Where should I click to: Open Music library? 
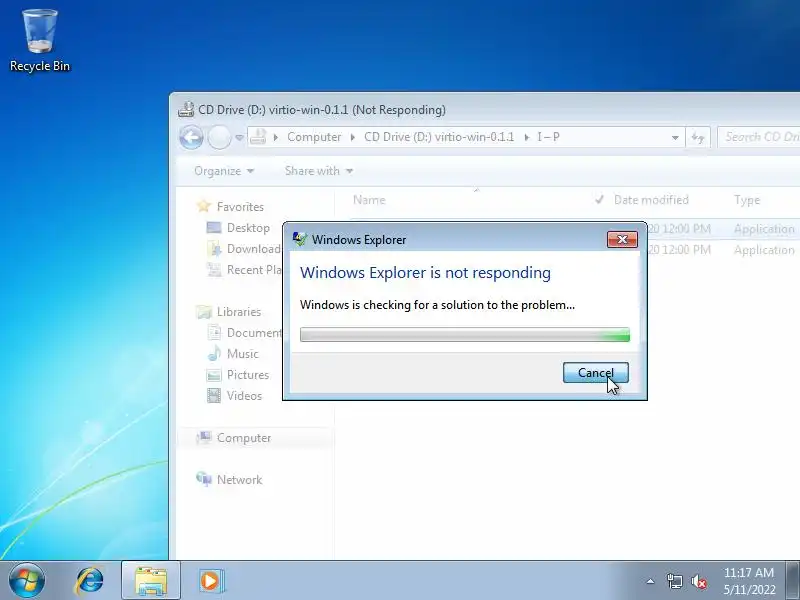[242, 354]
